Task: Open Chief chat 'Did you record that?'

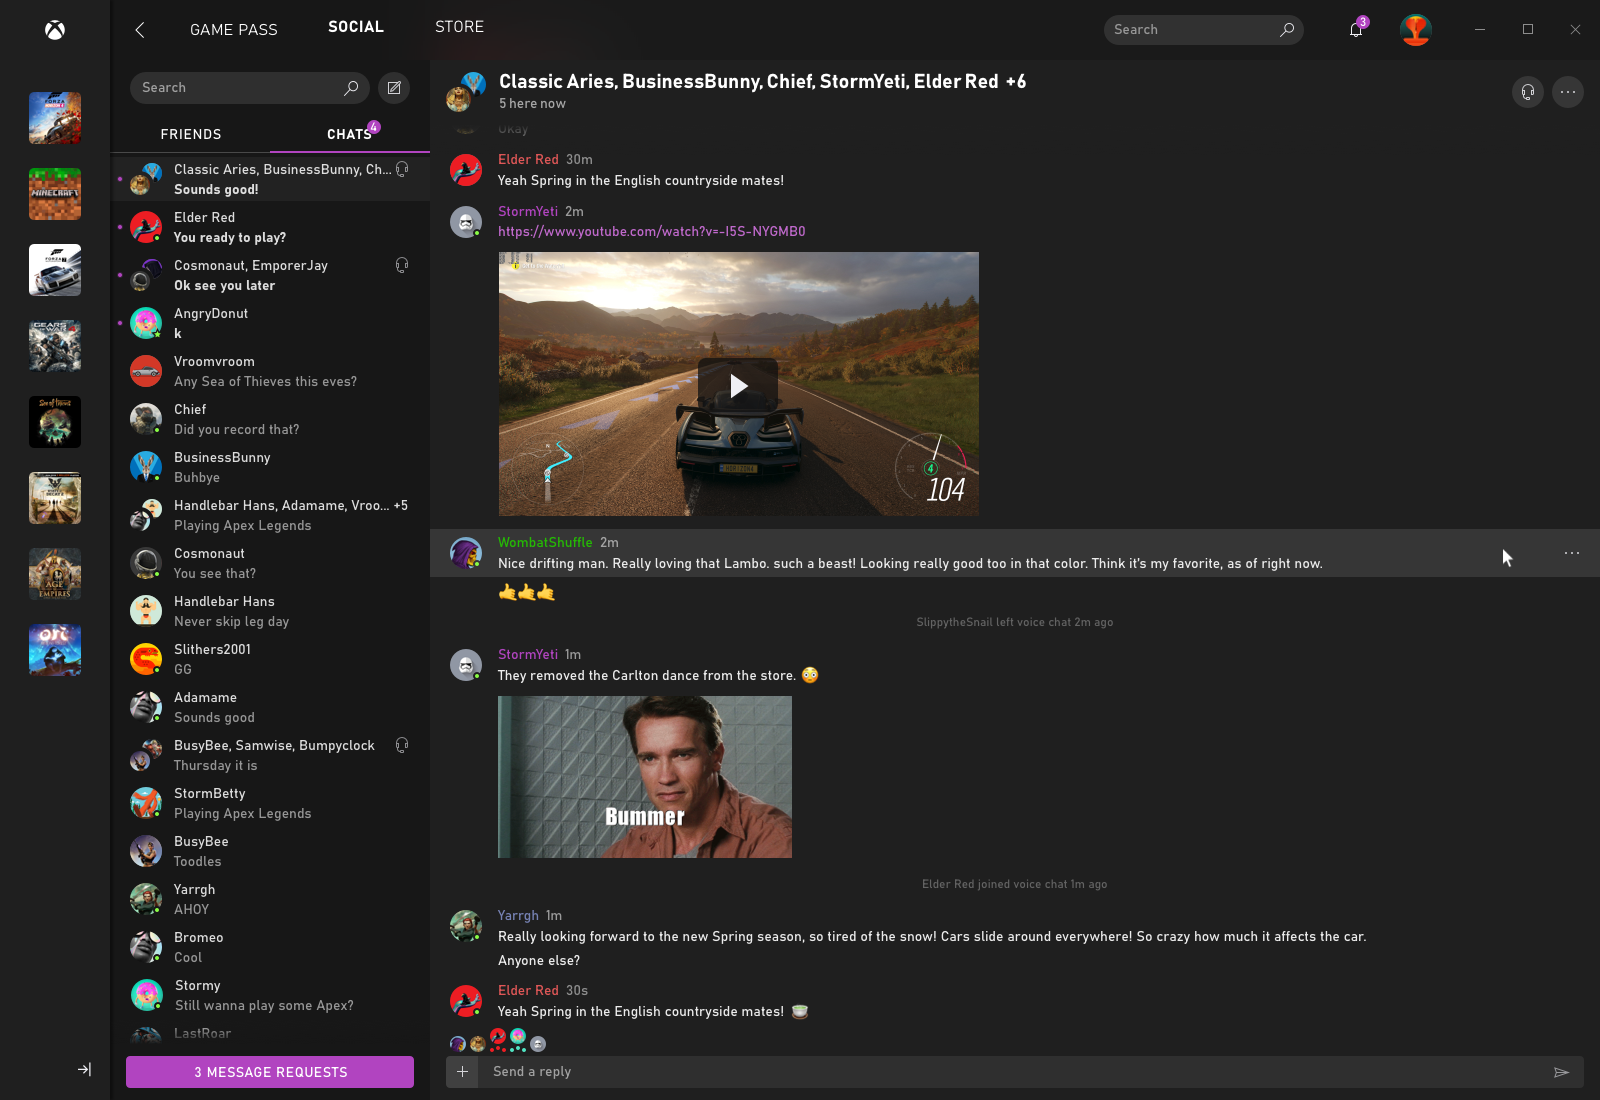Action: pos(270,419)
